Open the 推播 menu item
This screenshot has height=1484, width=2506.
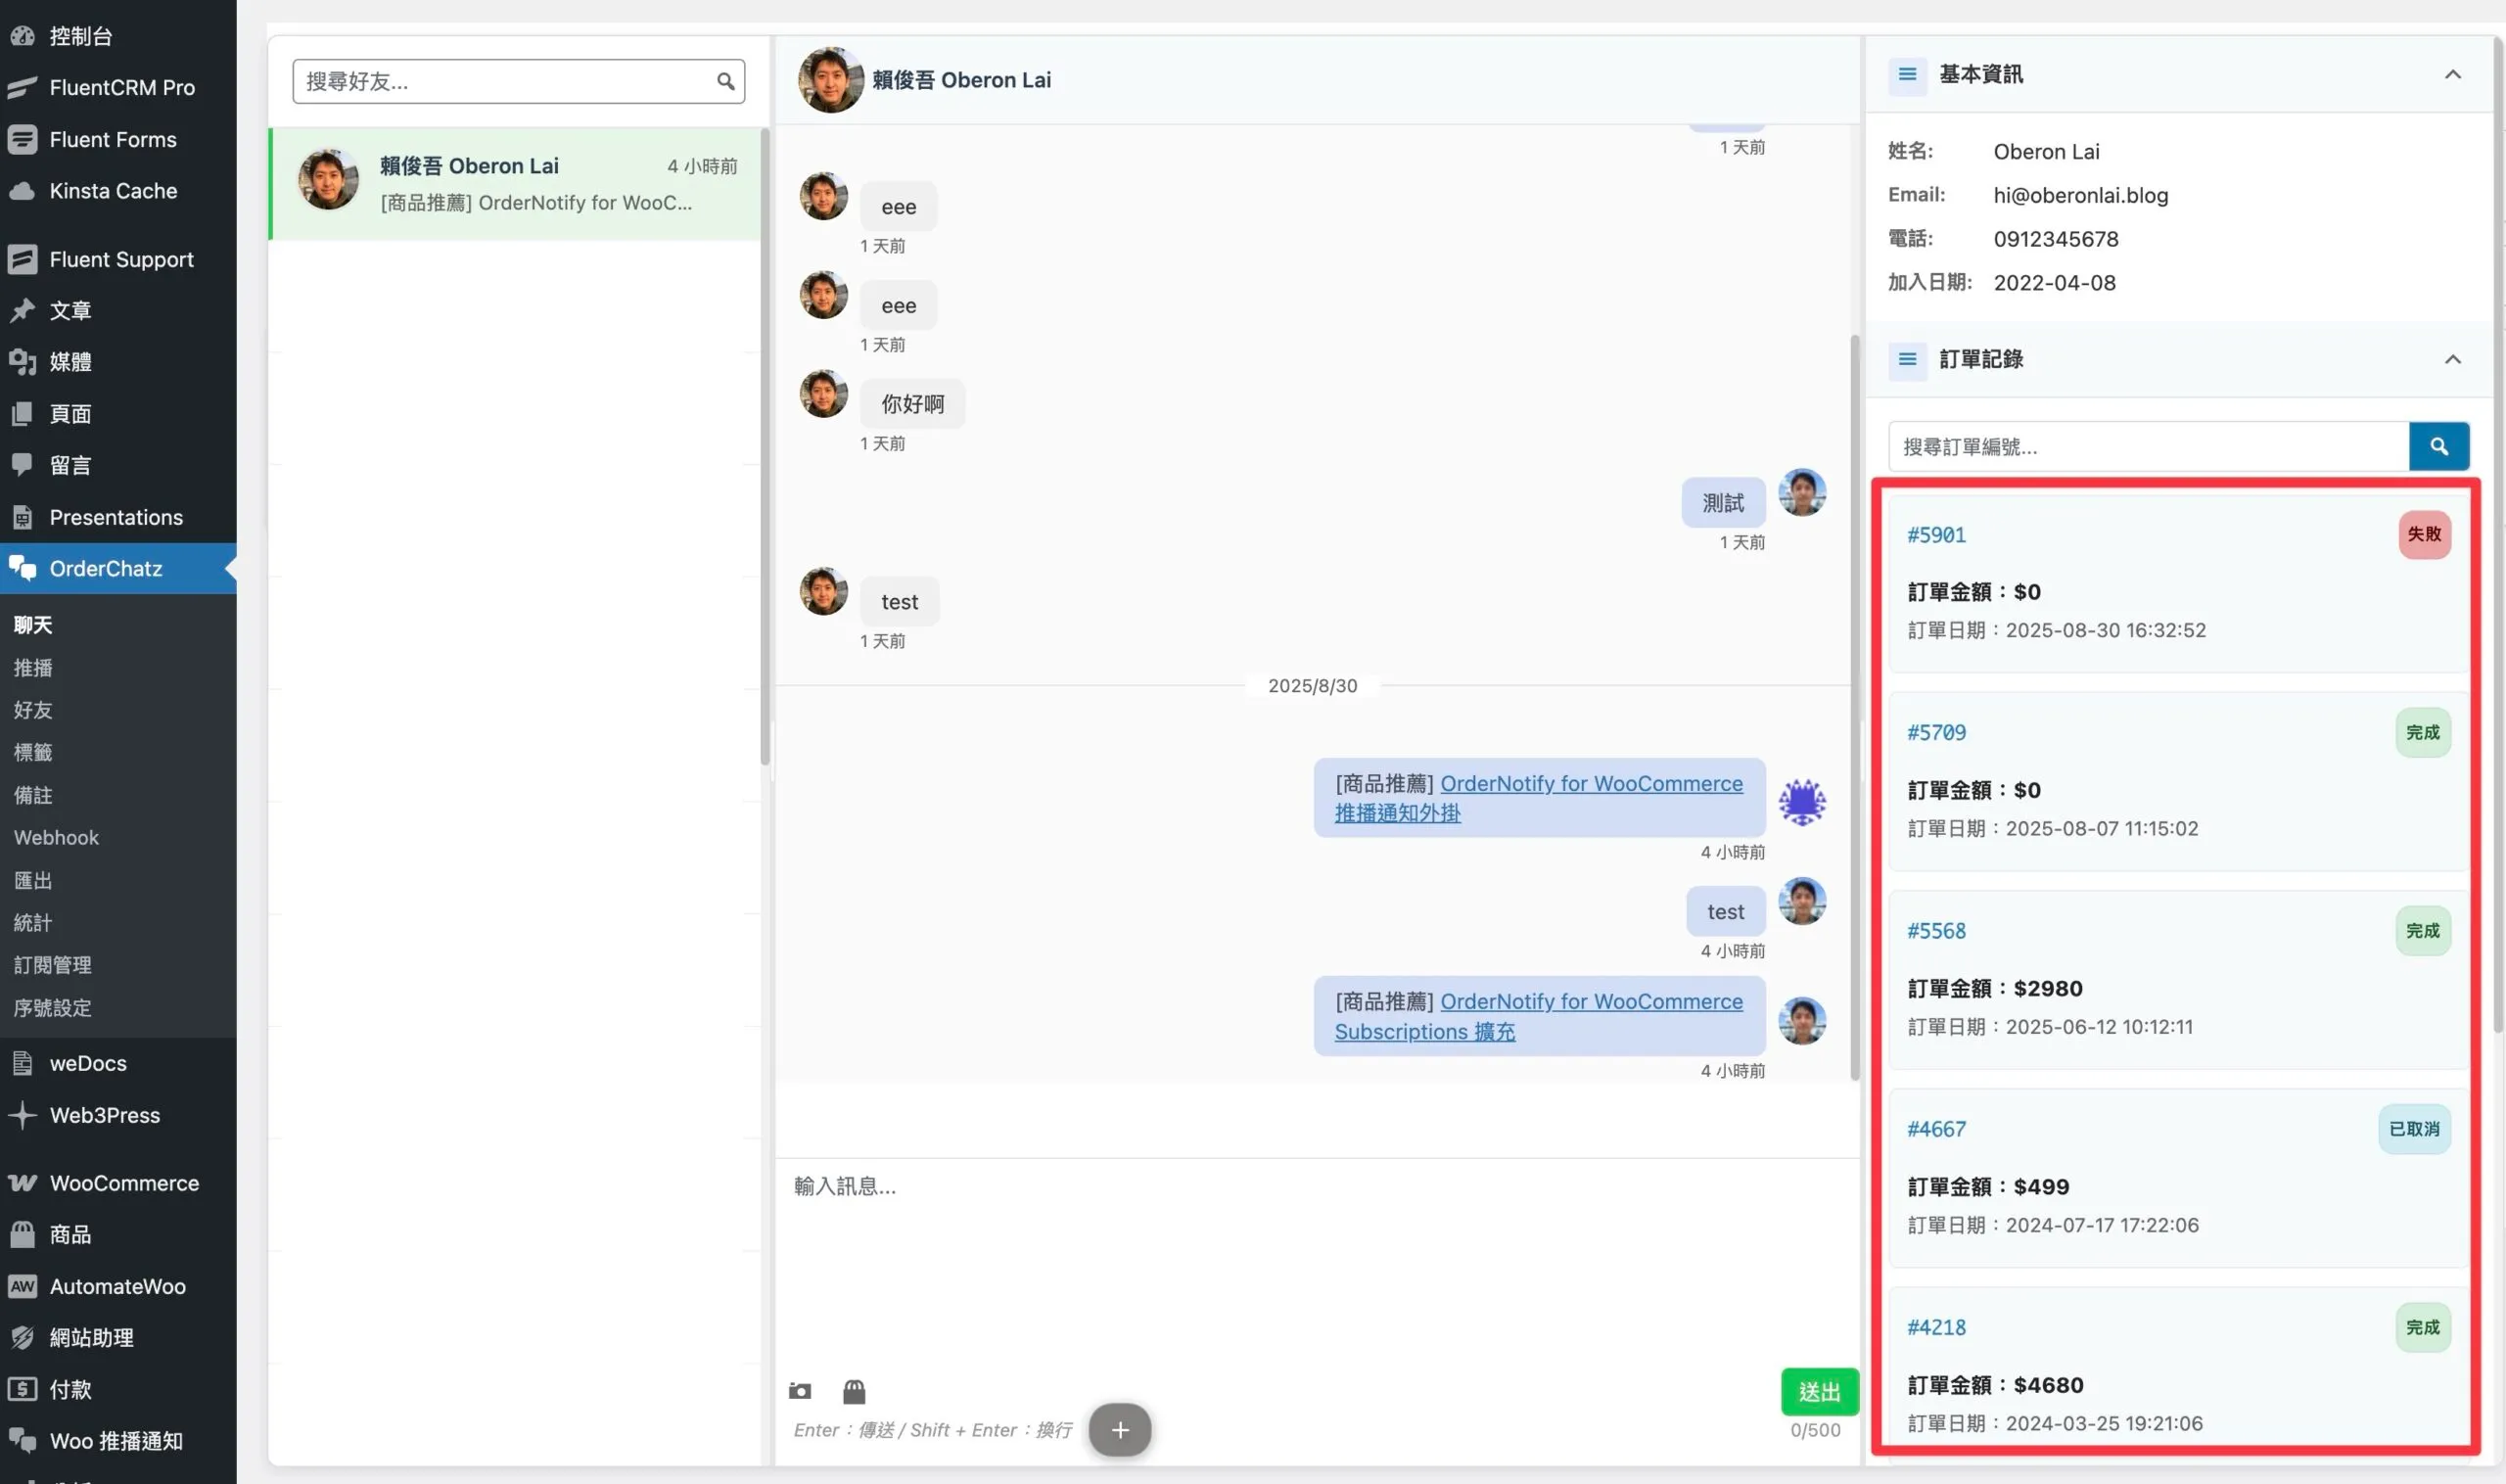coord(33,668)
